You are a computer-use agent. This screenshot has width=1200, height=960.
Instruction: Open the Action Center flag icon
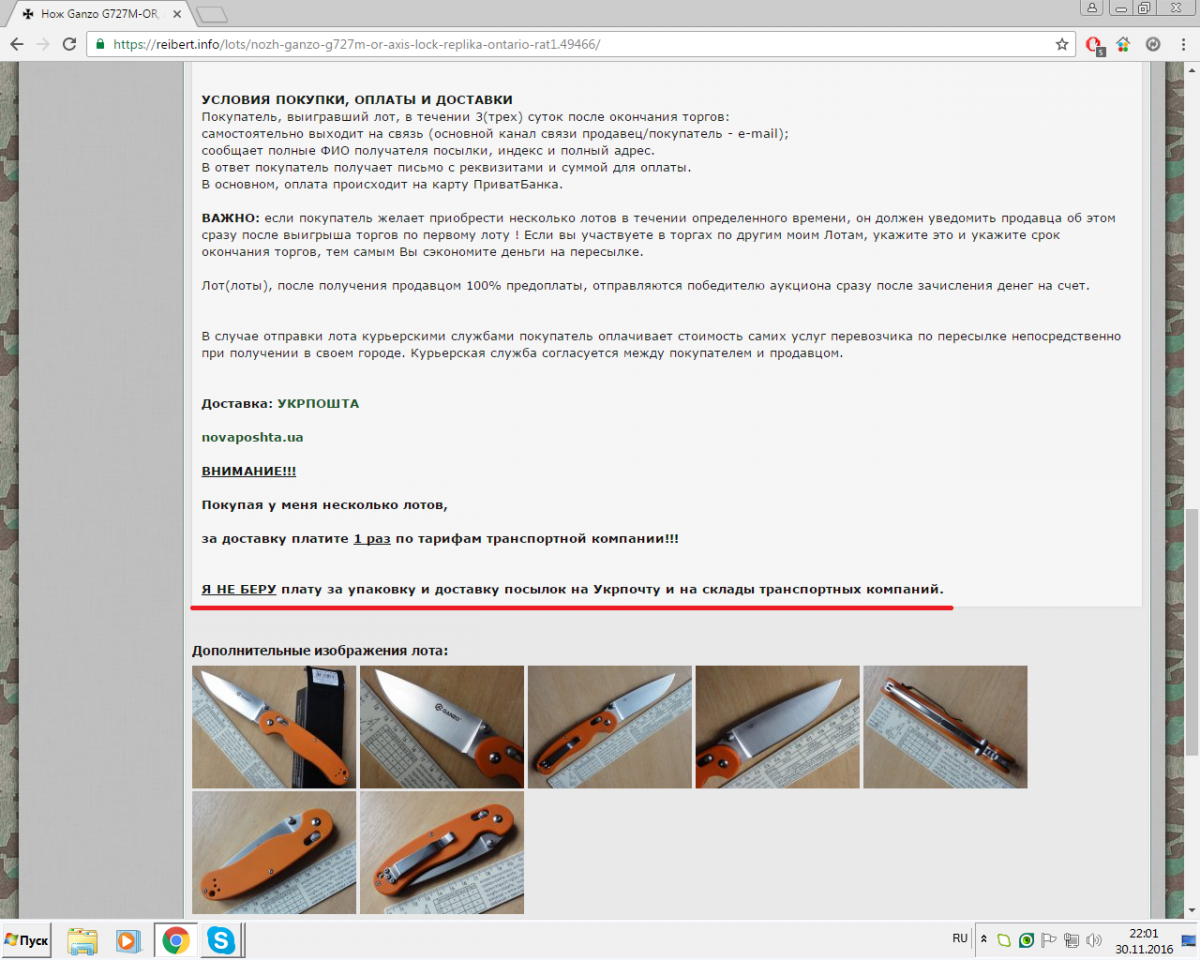[x=1049, y=940]
